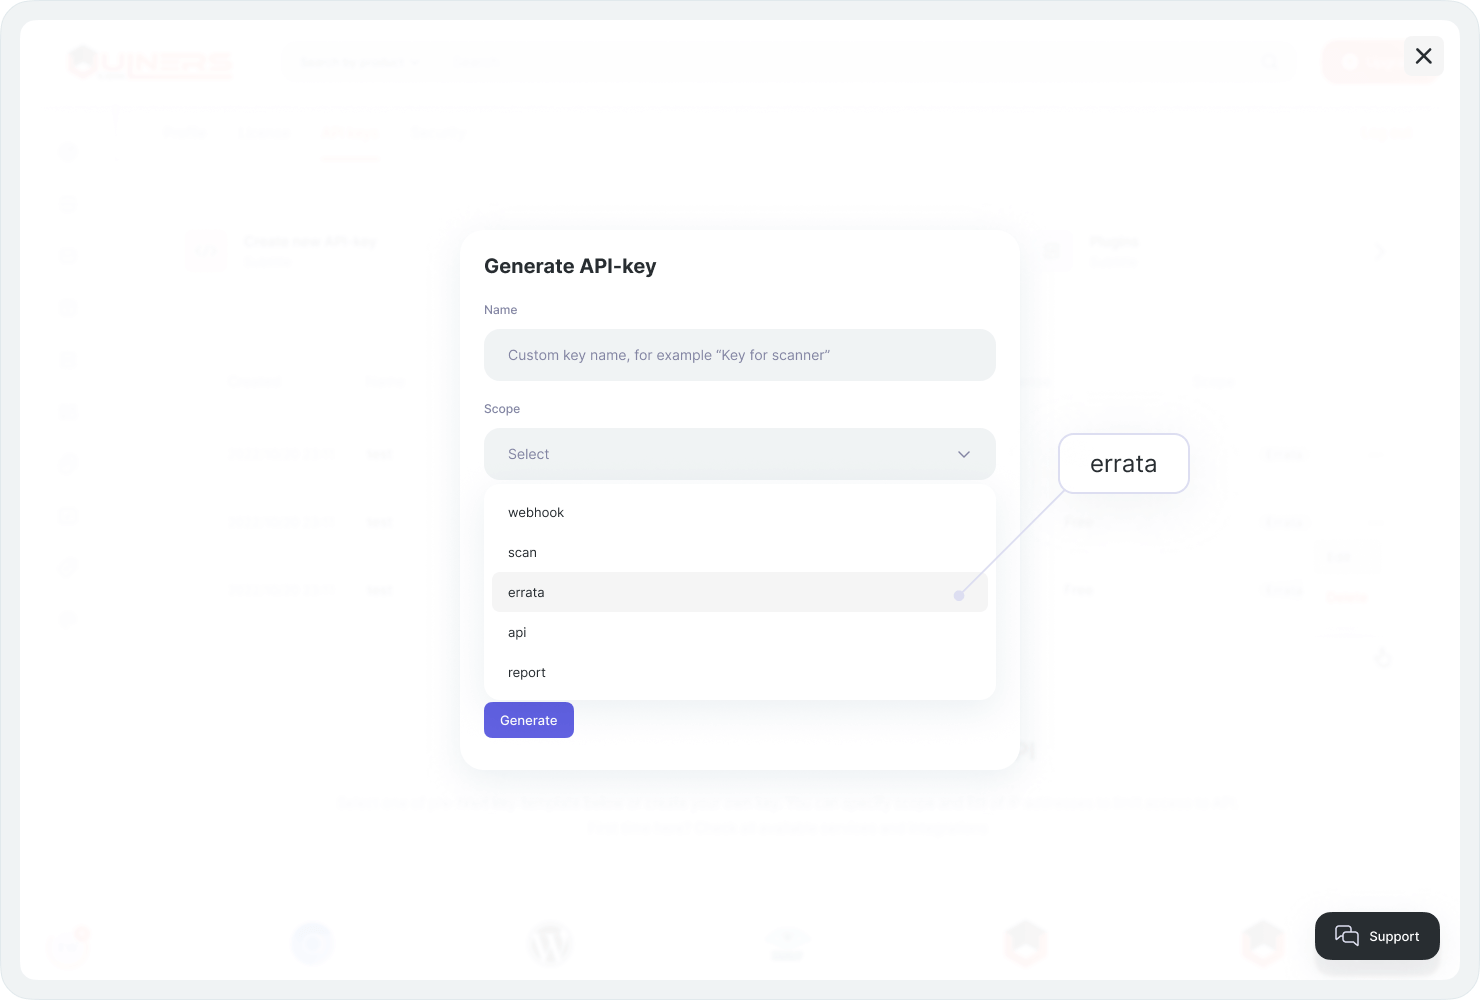1480x1000 pixels.
Task: Click the faded Create new API key icon
Action: [x=205, y=251]
